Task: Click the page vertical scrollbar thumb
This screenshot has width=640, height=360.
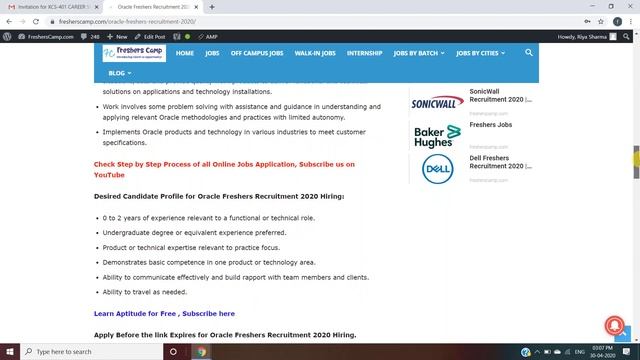Action: (636, 162)
